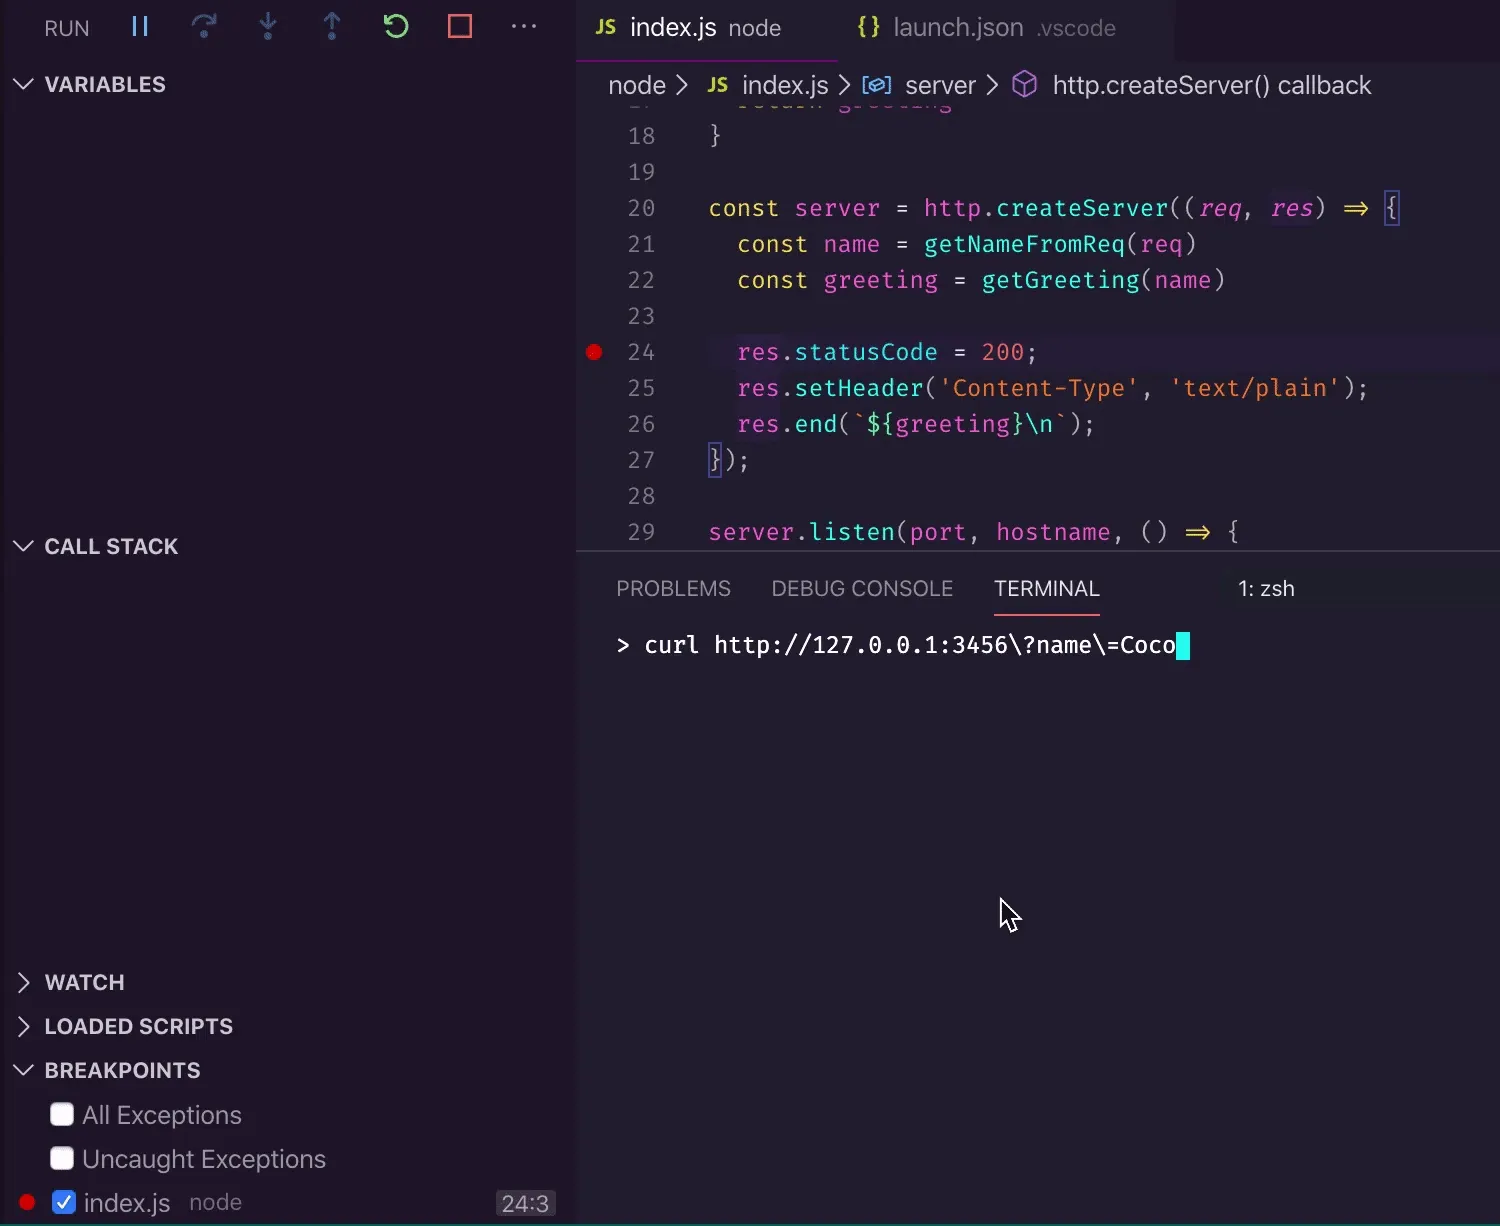Click the 'server' breadcrumb segment
The width and height of the screenshot is (1500, 1226).
click(x=940, y=85)
